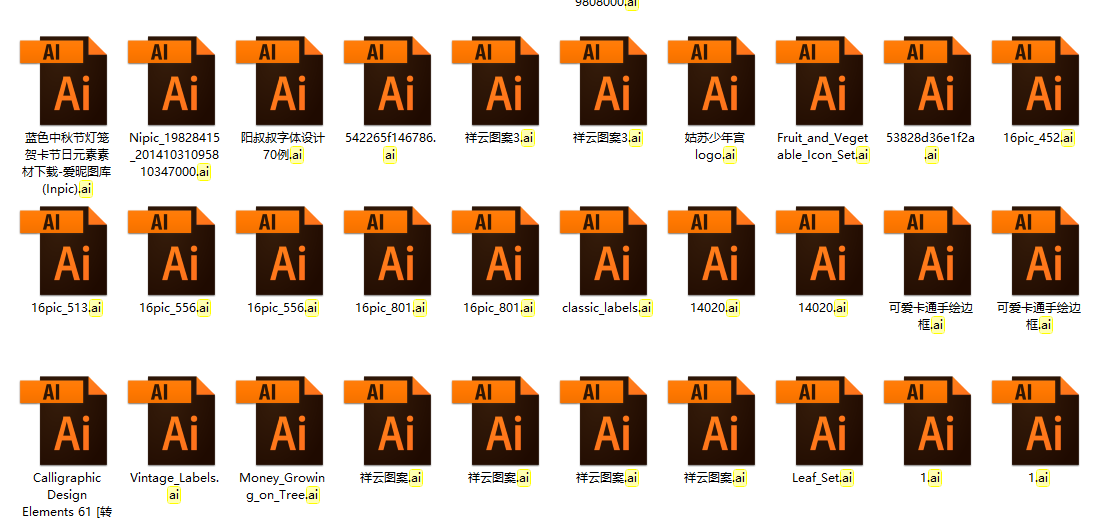Select the 14020.ai icon beside classic_labels.ai
This screenshot has width=1095, height=518.
(x=712, y=251)
